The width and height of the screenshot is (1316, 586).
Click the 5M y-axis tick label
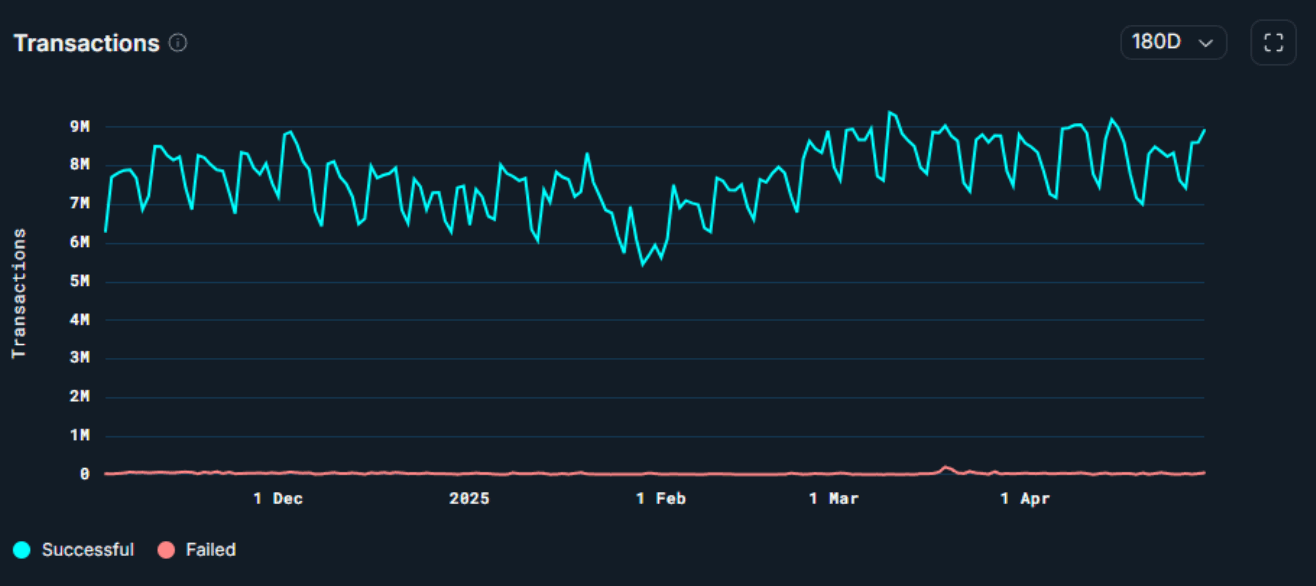tap(80, 281)
